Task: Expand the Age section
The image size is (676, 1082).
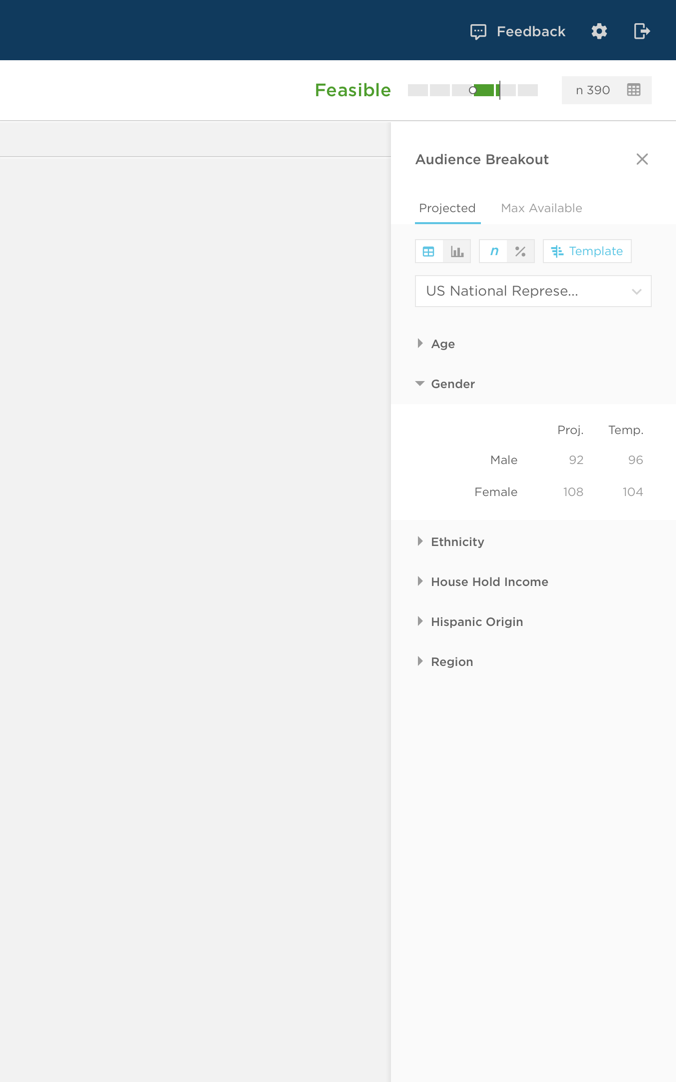Action: click(x=442, y=344)
